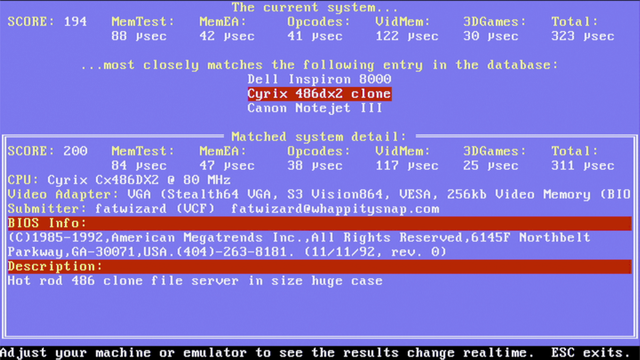Click 'ESC exits.' in the bottom status bar
This screenshot has width=640, height=360.
(x=591, y=353)
